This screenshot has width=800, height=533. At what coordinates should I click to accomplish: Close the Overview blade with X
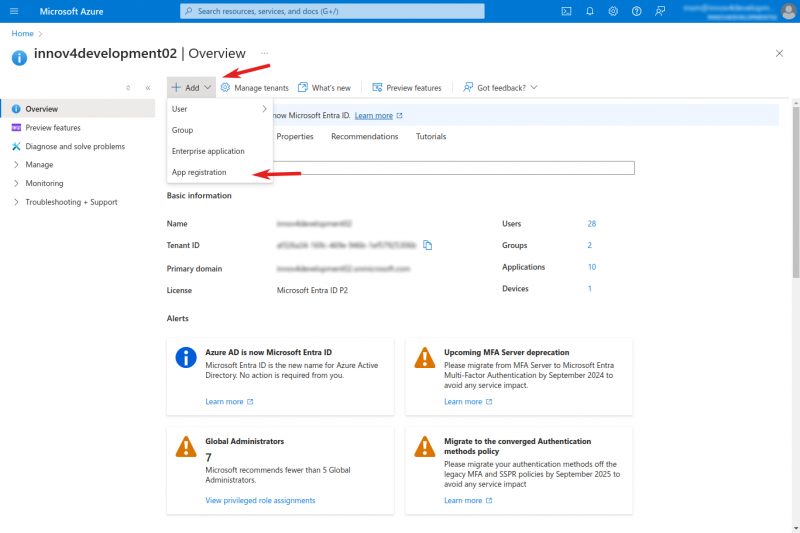tap(779, 53)
